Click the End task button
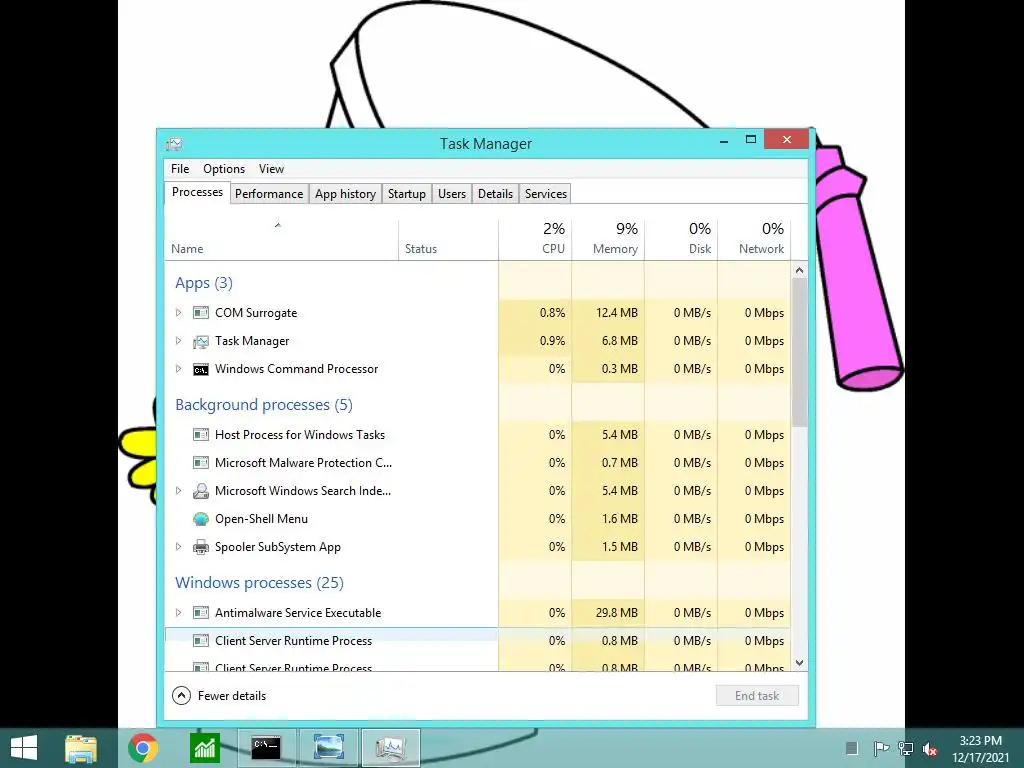 (757, 696)
